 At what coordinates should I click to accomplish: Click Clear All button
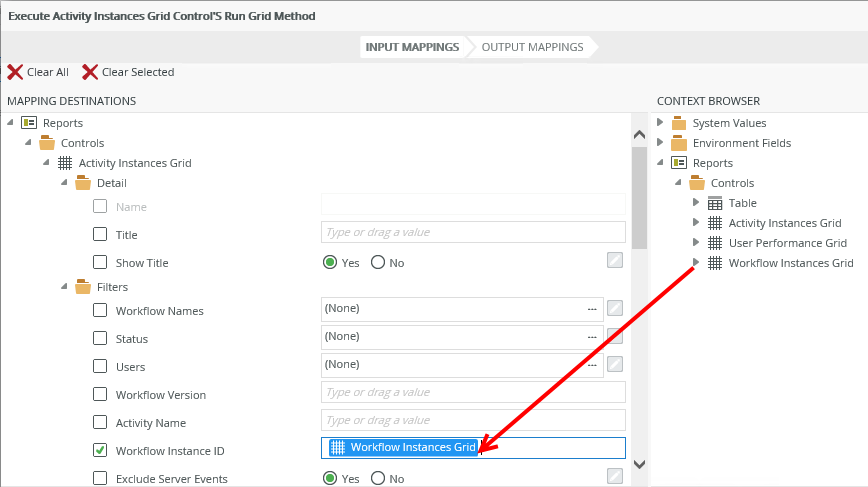pyautogui.click(x=38, y=72)
